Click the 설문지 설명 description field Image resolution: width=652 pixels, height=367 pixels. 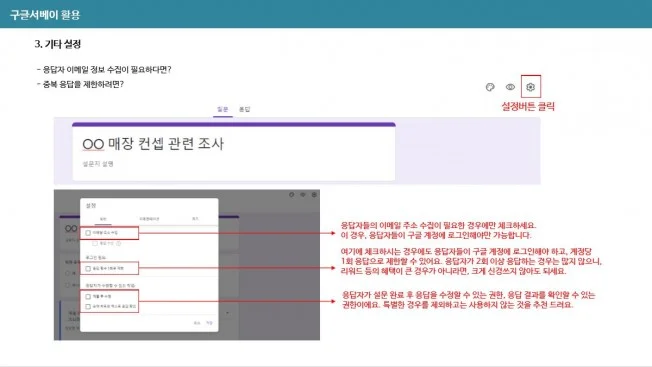coord(98,164)
